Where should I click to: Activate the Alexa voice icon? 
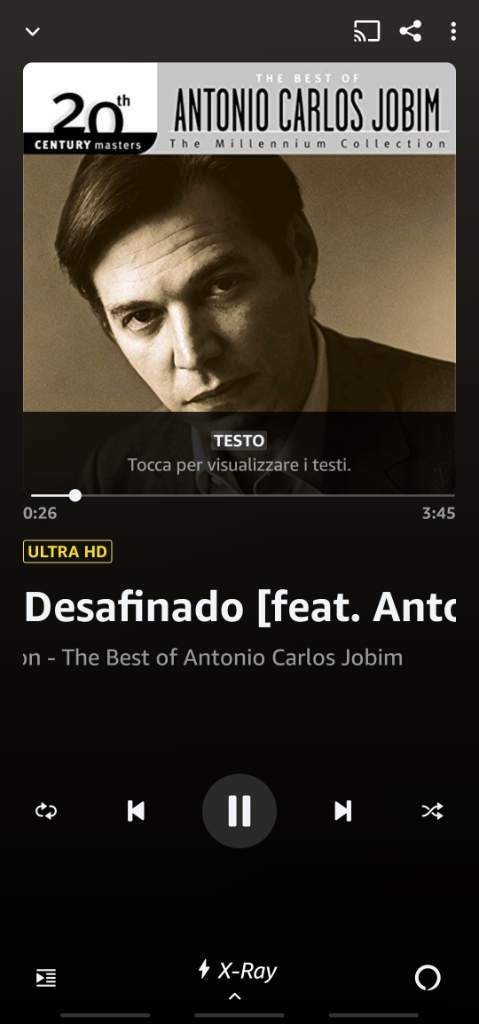pos(427,978)
